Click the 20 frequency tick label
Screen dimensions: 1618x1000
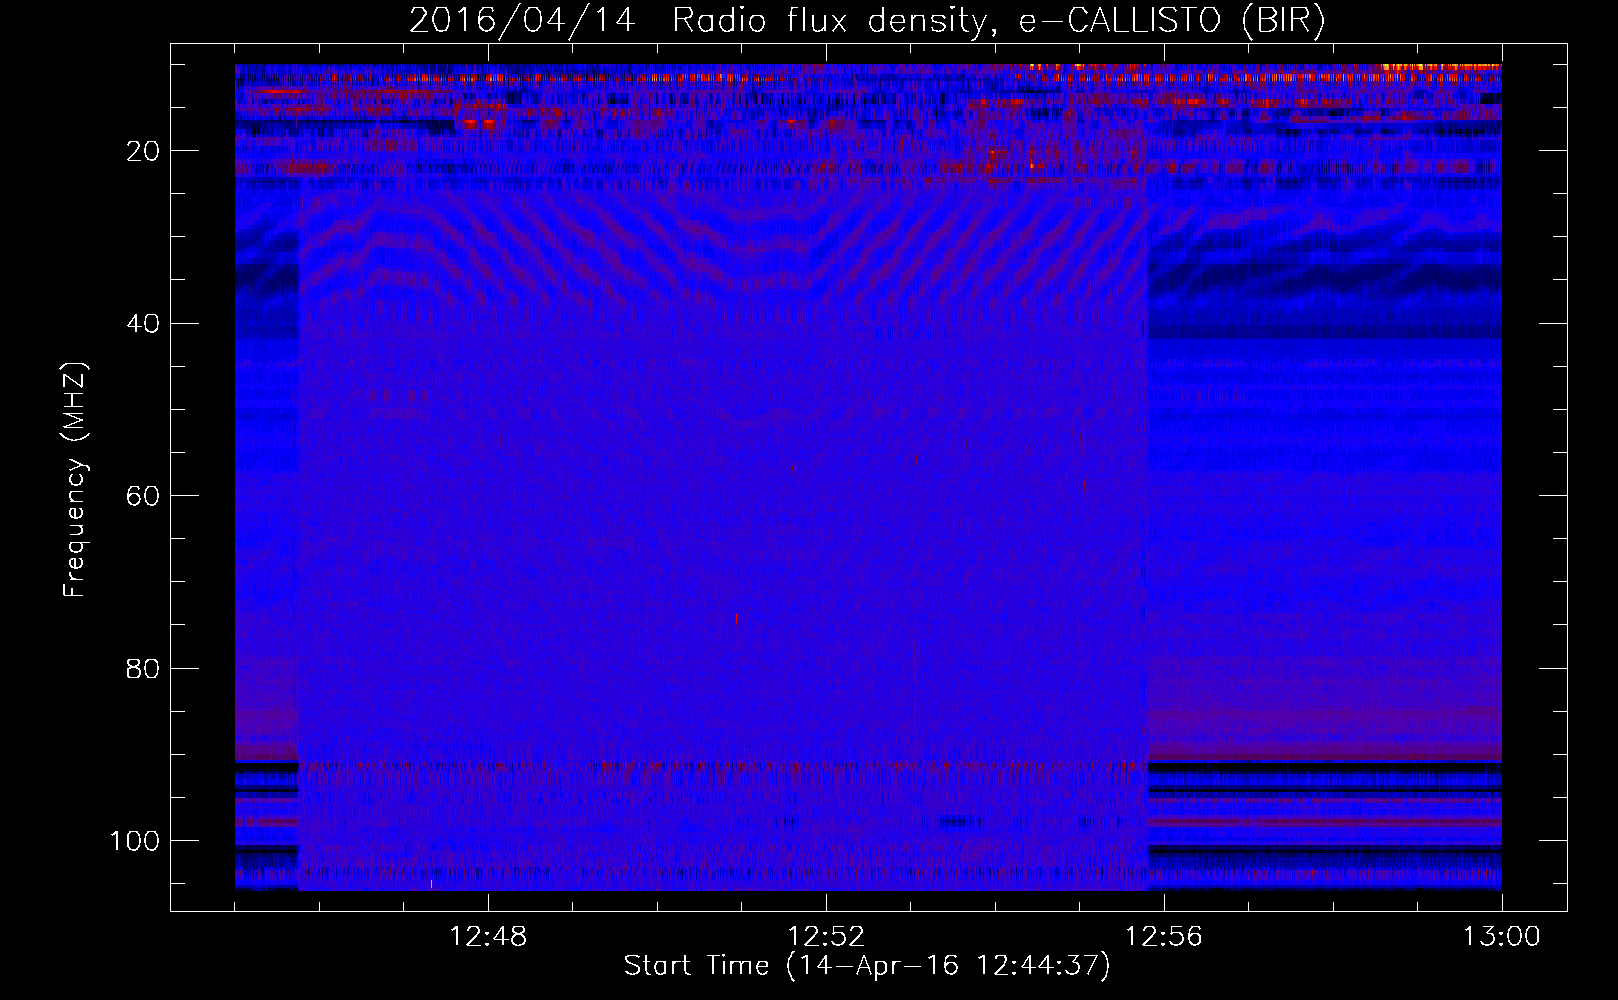(144, 151)
